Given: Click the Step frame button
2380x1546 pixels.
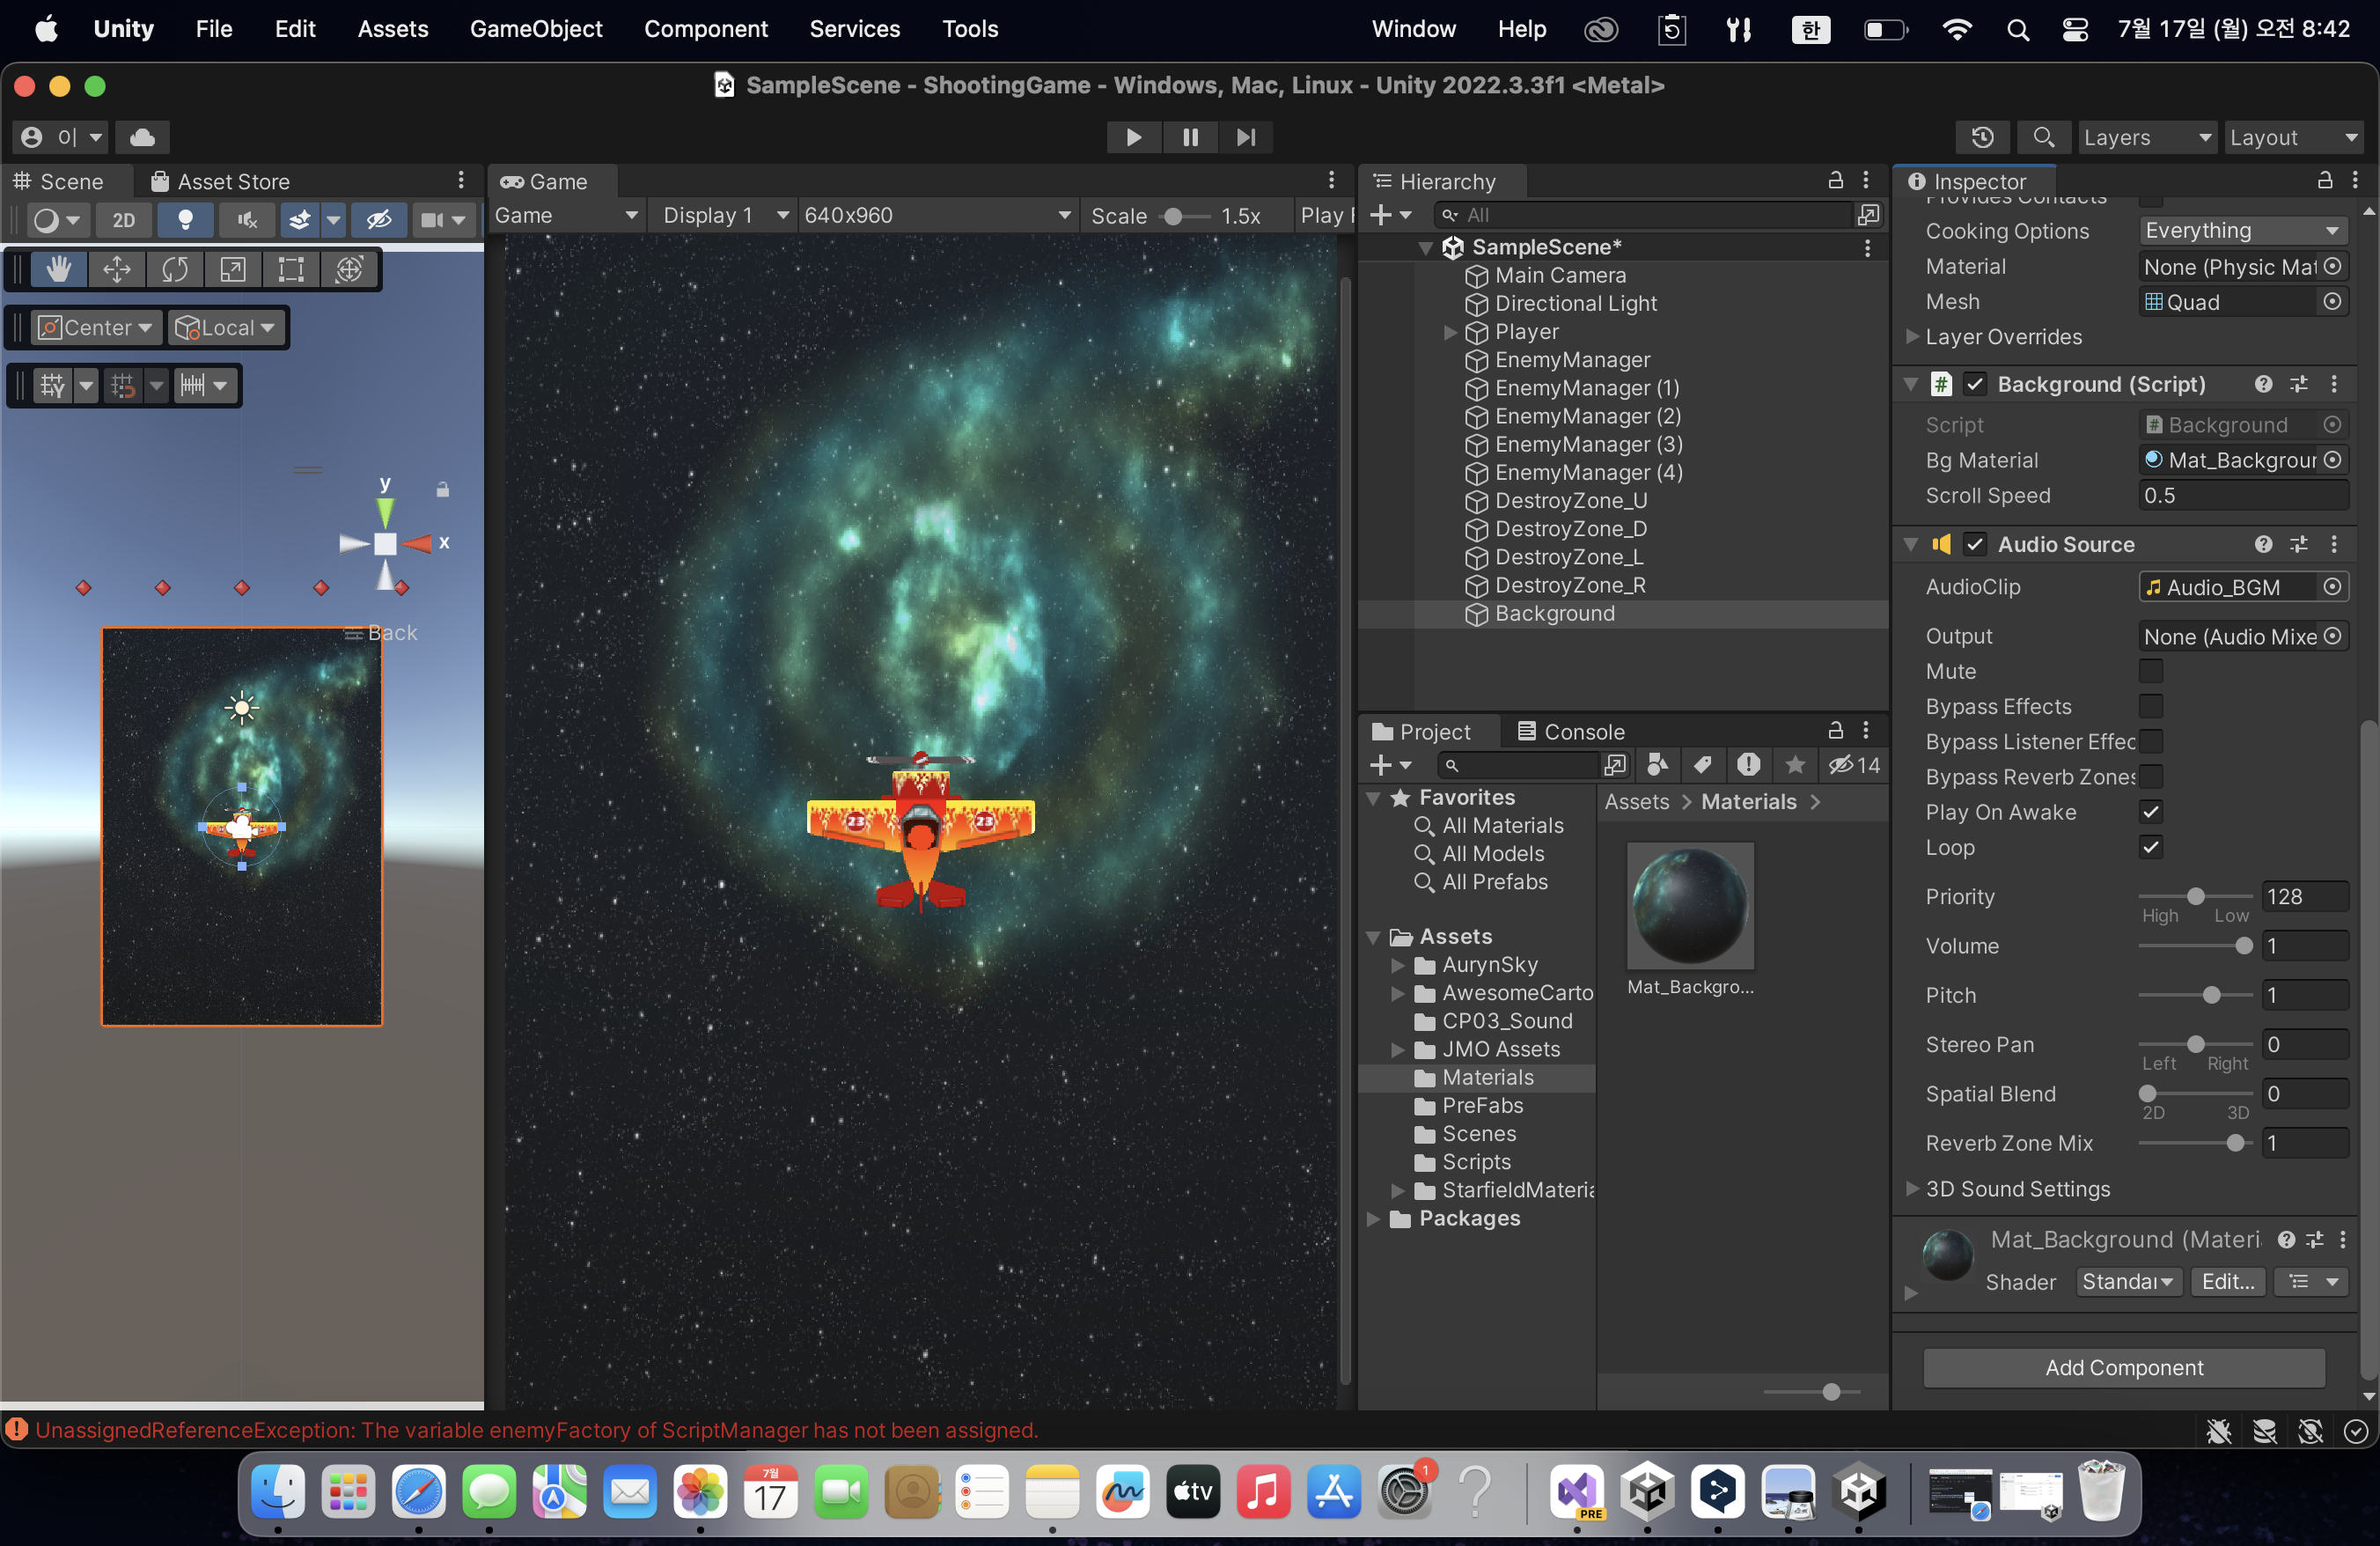Looking at the screenshot, I should 1245,137.
